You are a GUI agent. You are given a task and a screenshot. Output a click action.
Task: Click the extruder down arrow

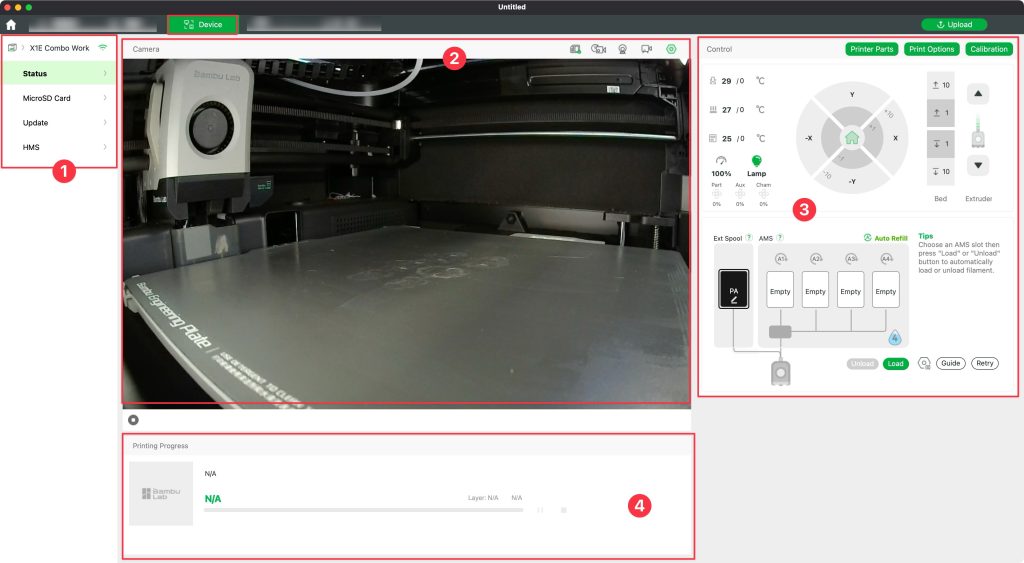click(979, 165)
